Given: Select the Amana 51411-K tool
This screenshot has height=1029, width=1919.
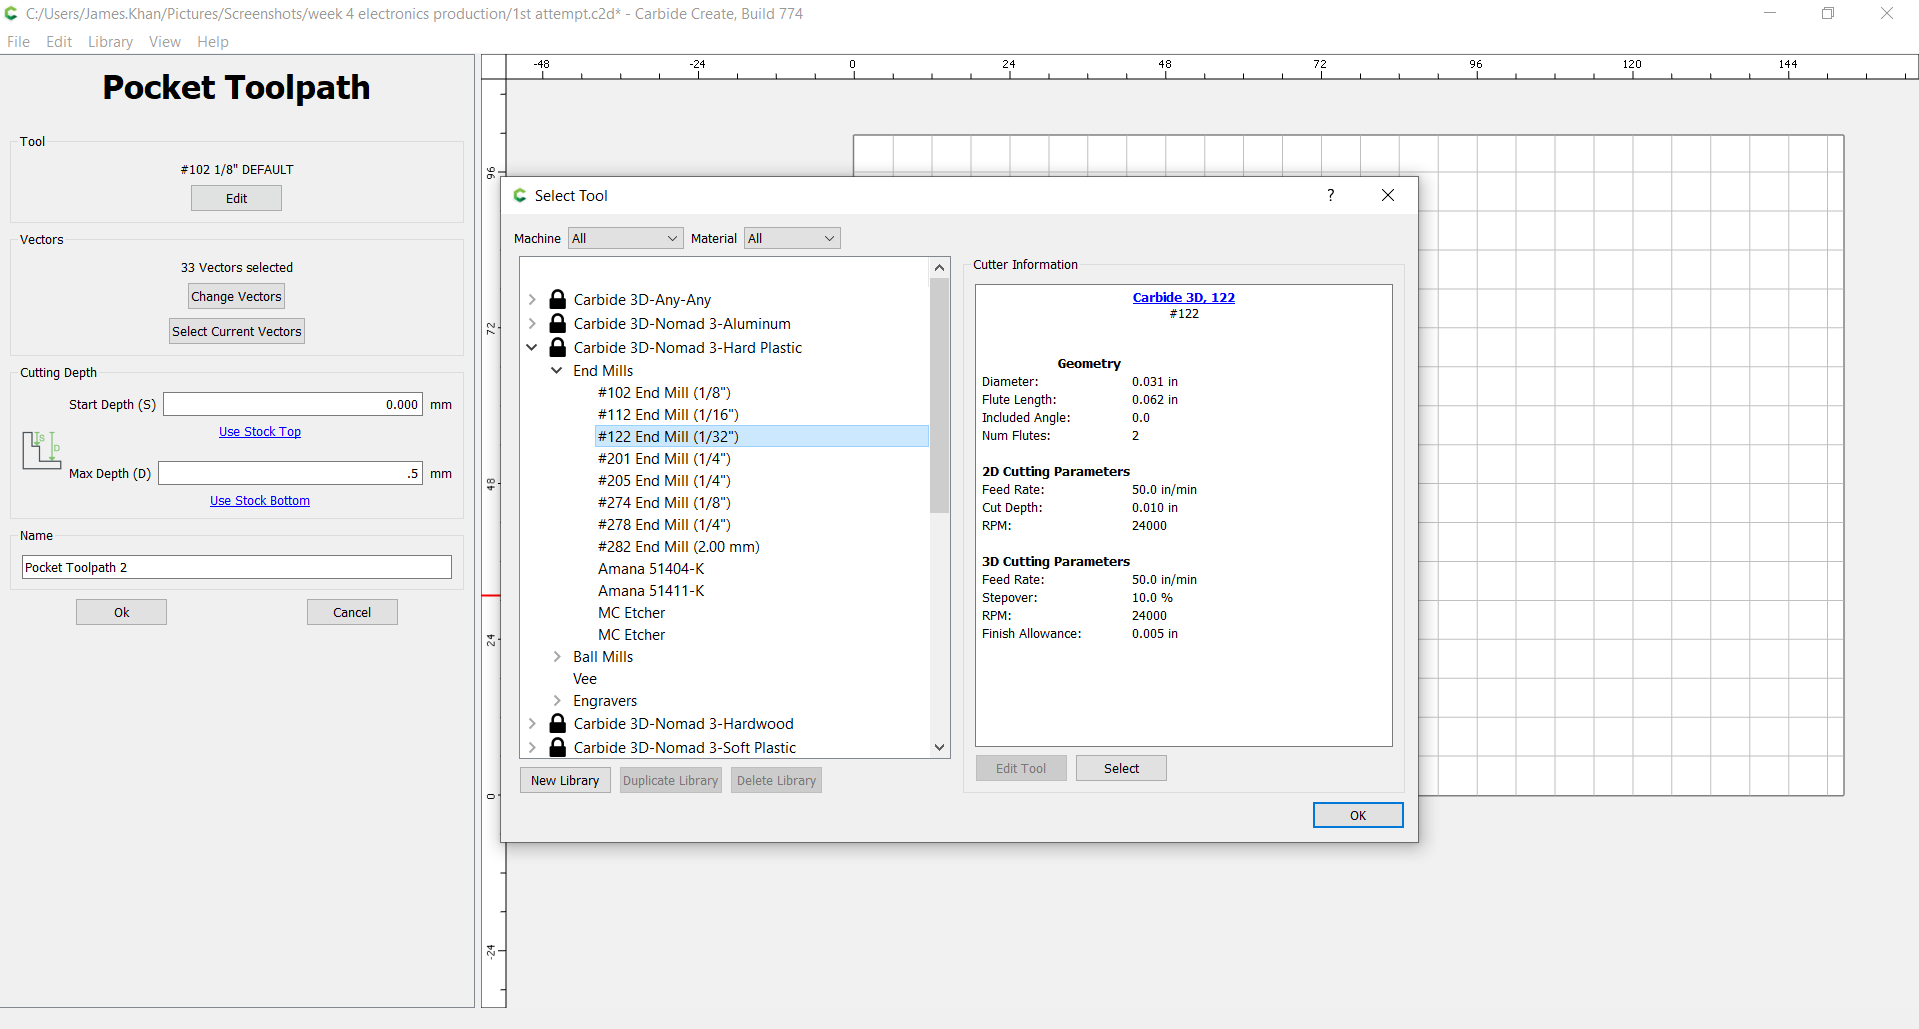Looking at the screenshot, I should point(651,590).
